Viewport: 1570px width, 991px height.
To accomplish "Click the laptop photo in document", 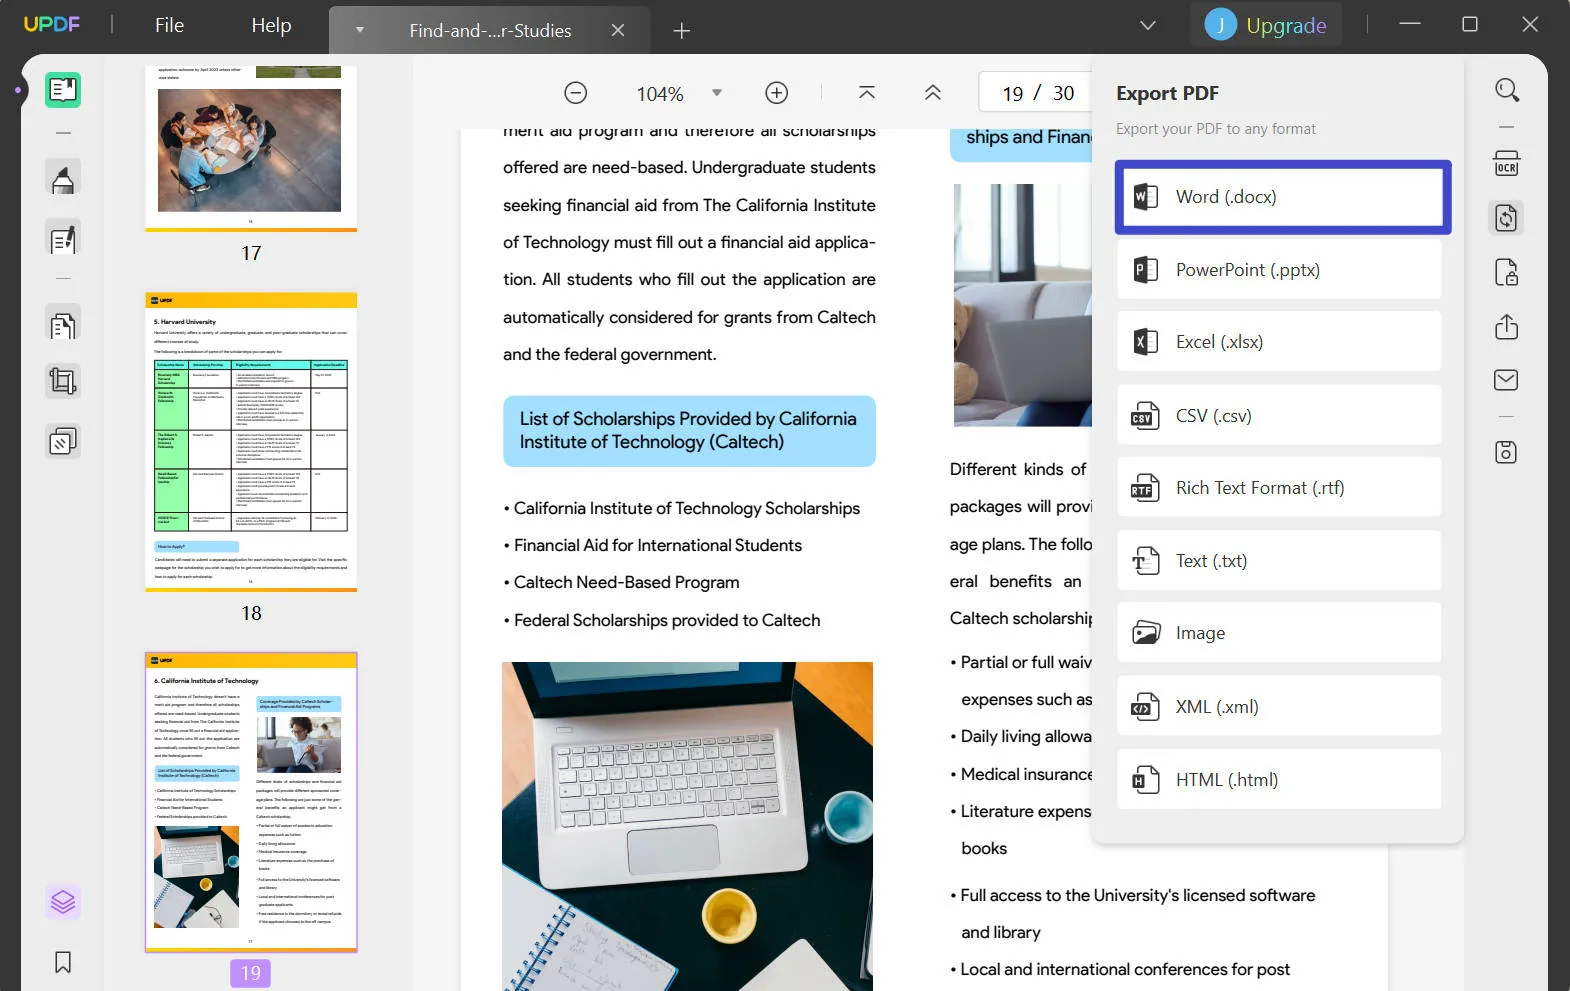I will (x=687, y=826).
